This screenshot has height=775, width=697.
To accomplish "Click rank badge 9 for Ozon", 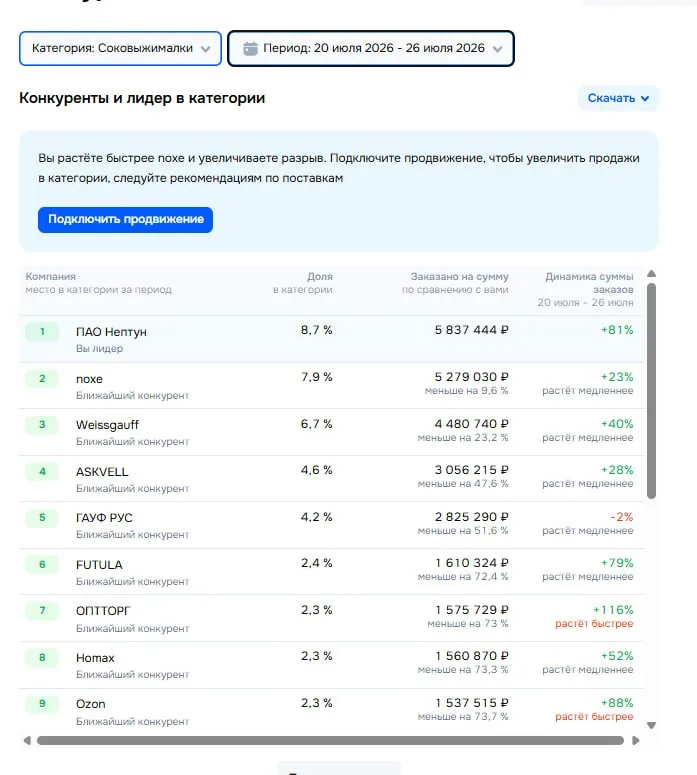I will click(x=42, y=703).
